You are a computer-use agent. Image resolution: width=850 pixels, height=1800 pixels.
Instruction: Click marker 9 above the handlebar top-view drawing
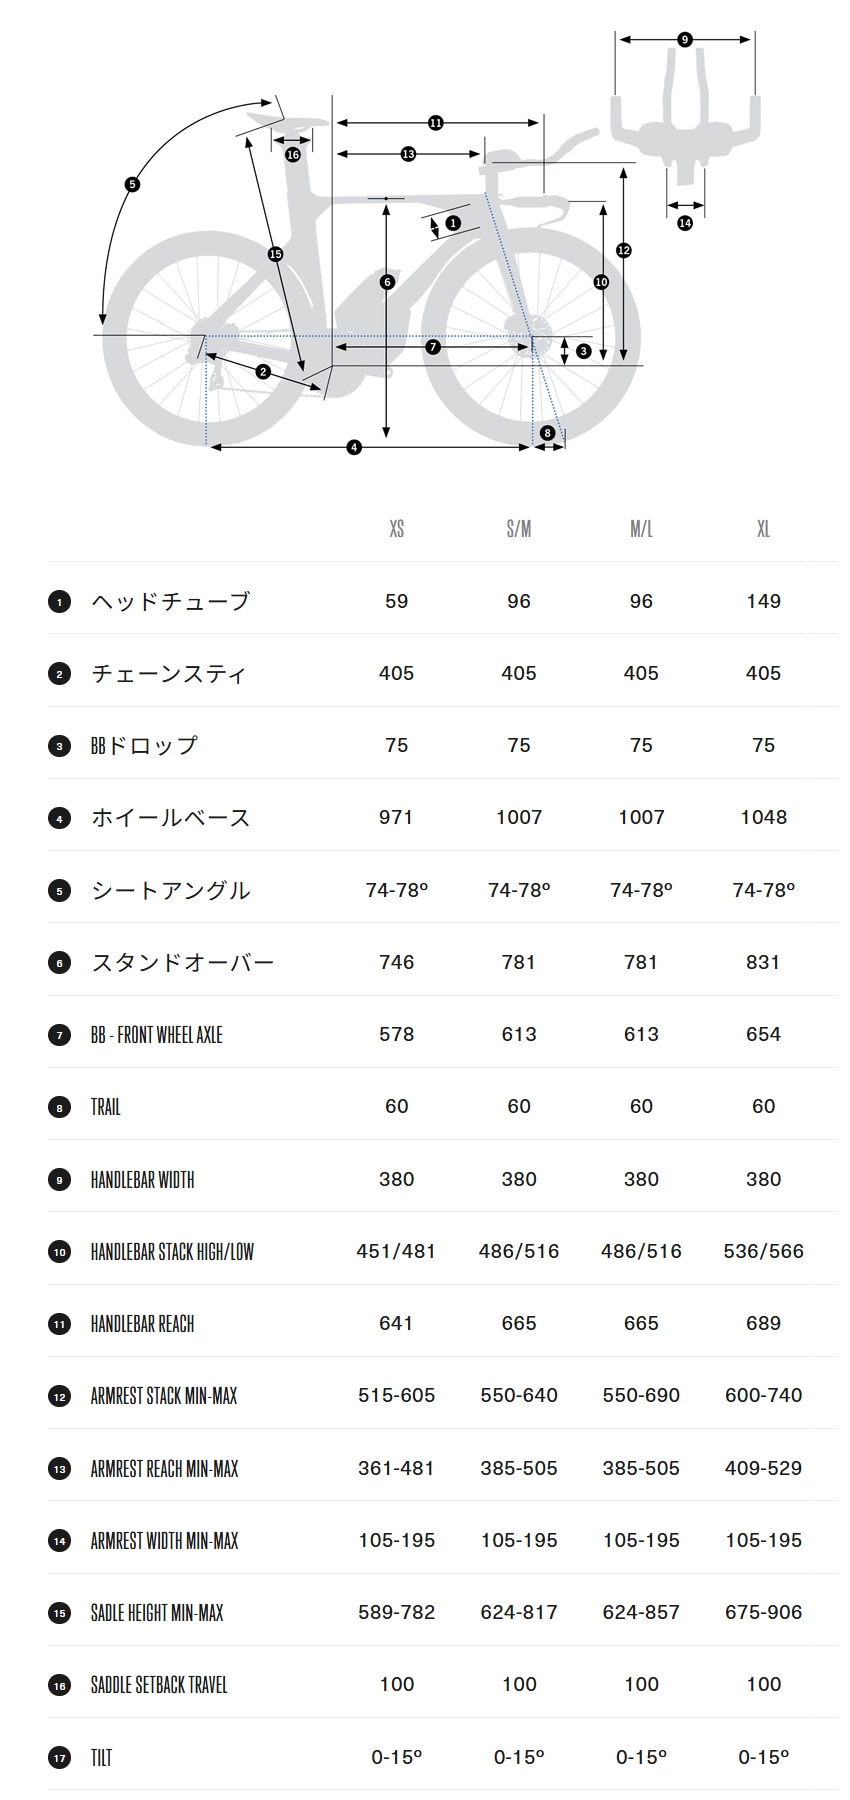coord(684,40)
